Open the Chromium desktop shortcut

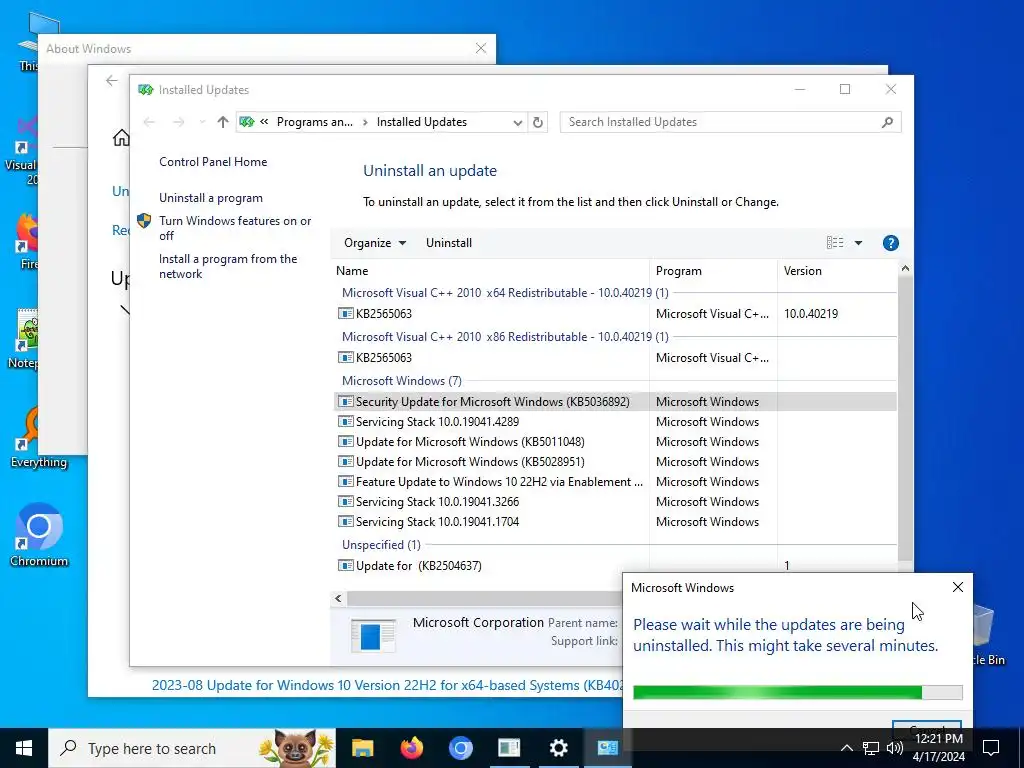[x=39, y=535]
